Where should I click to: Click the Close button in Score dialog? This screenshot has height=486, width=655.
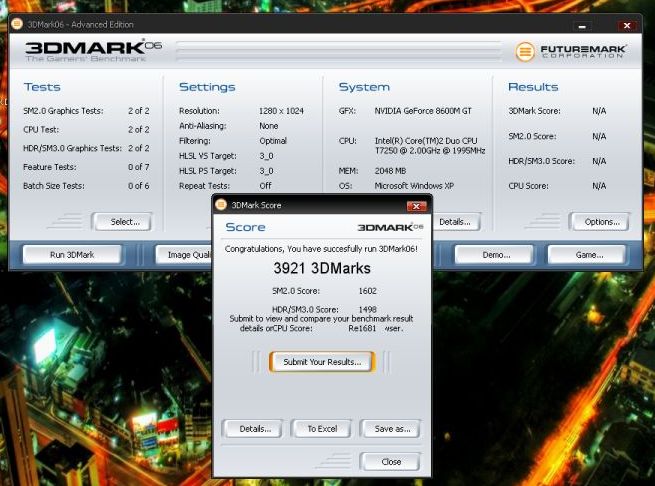point(391,462)
